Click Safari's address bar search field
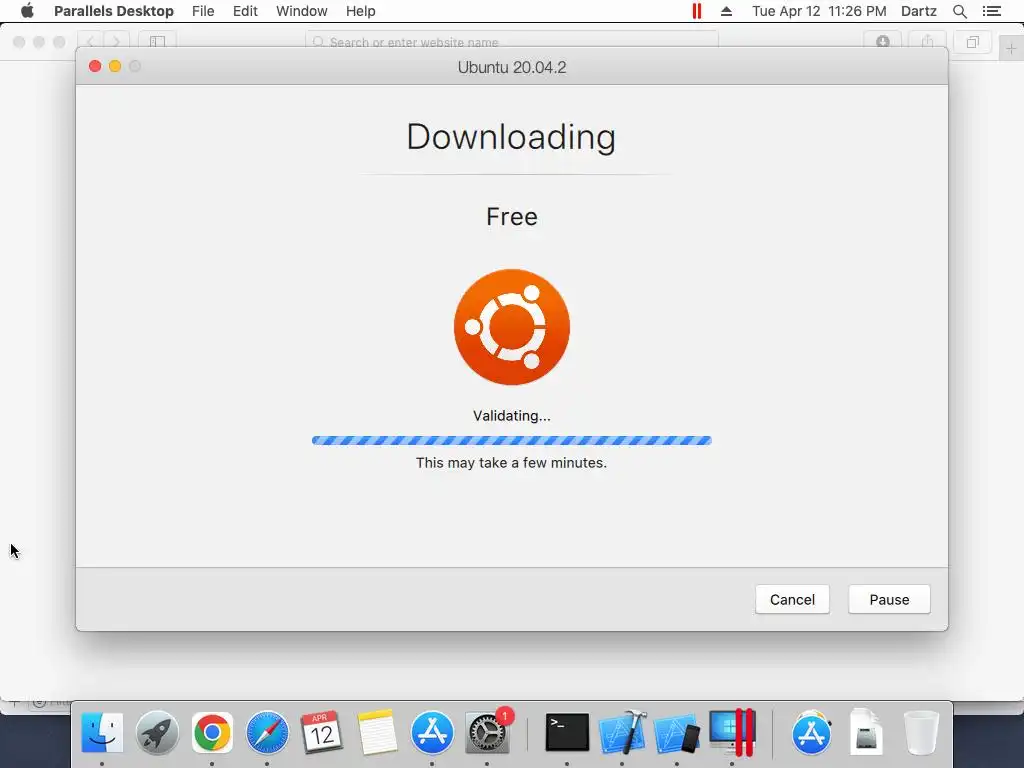Viewport: 1024px width, 768px height. (x=512, y=42)
